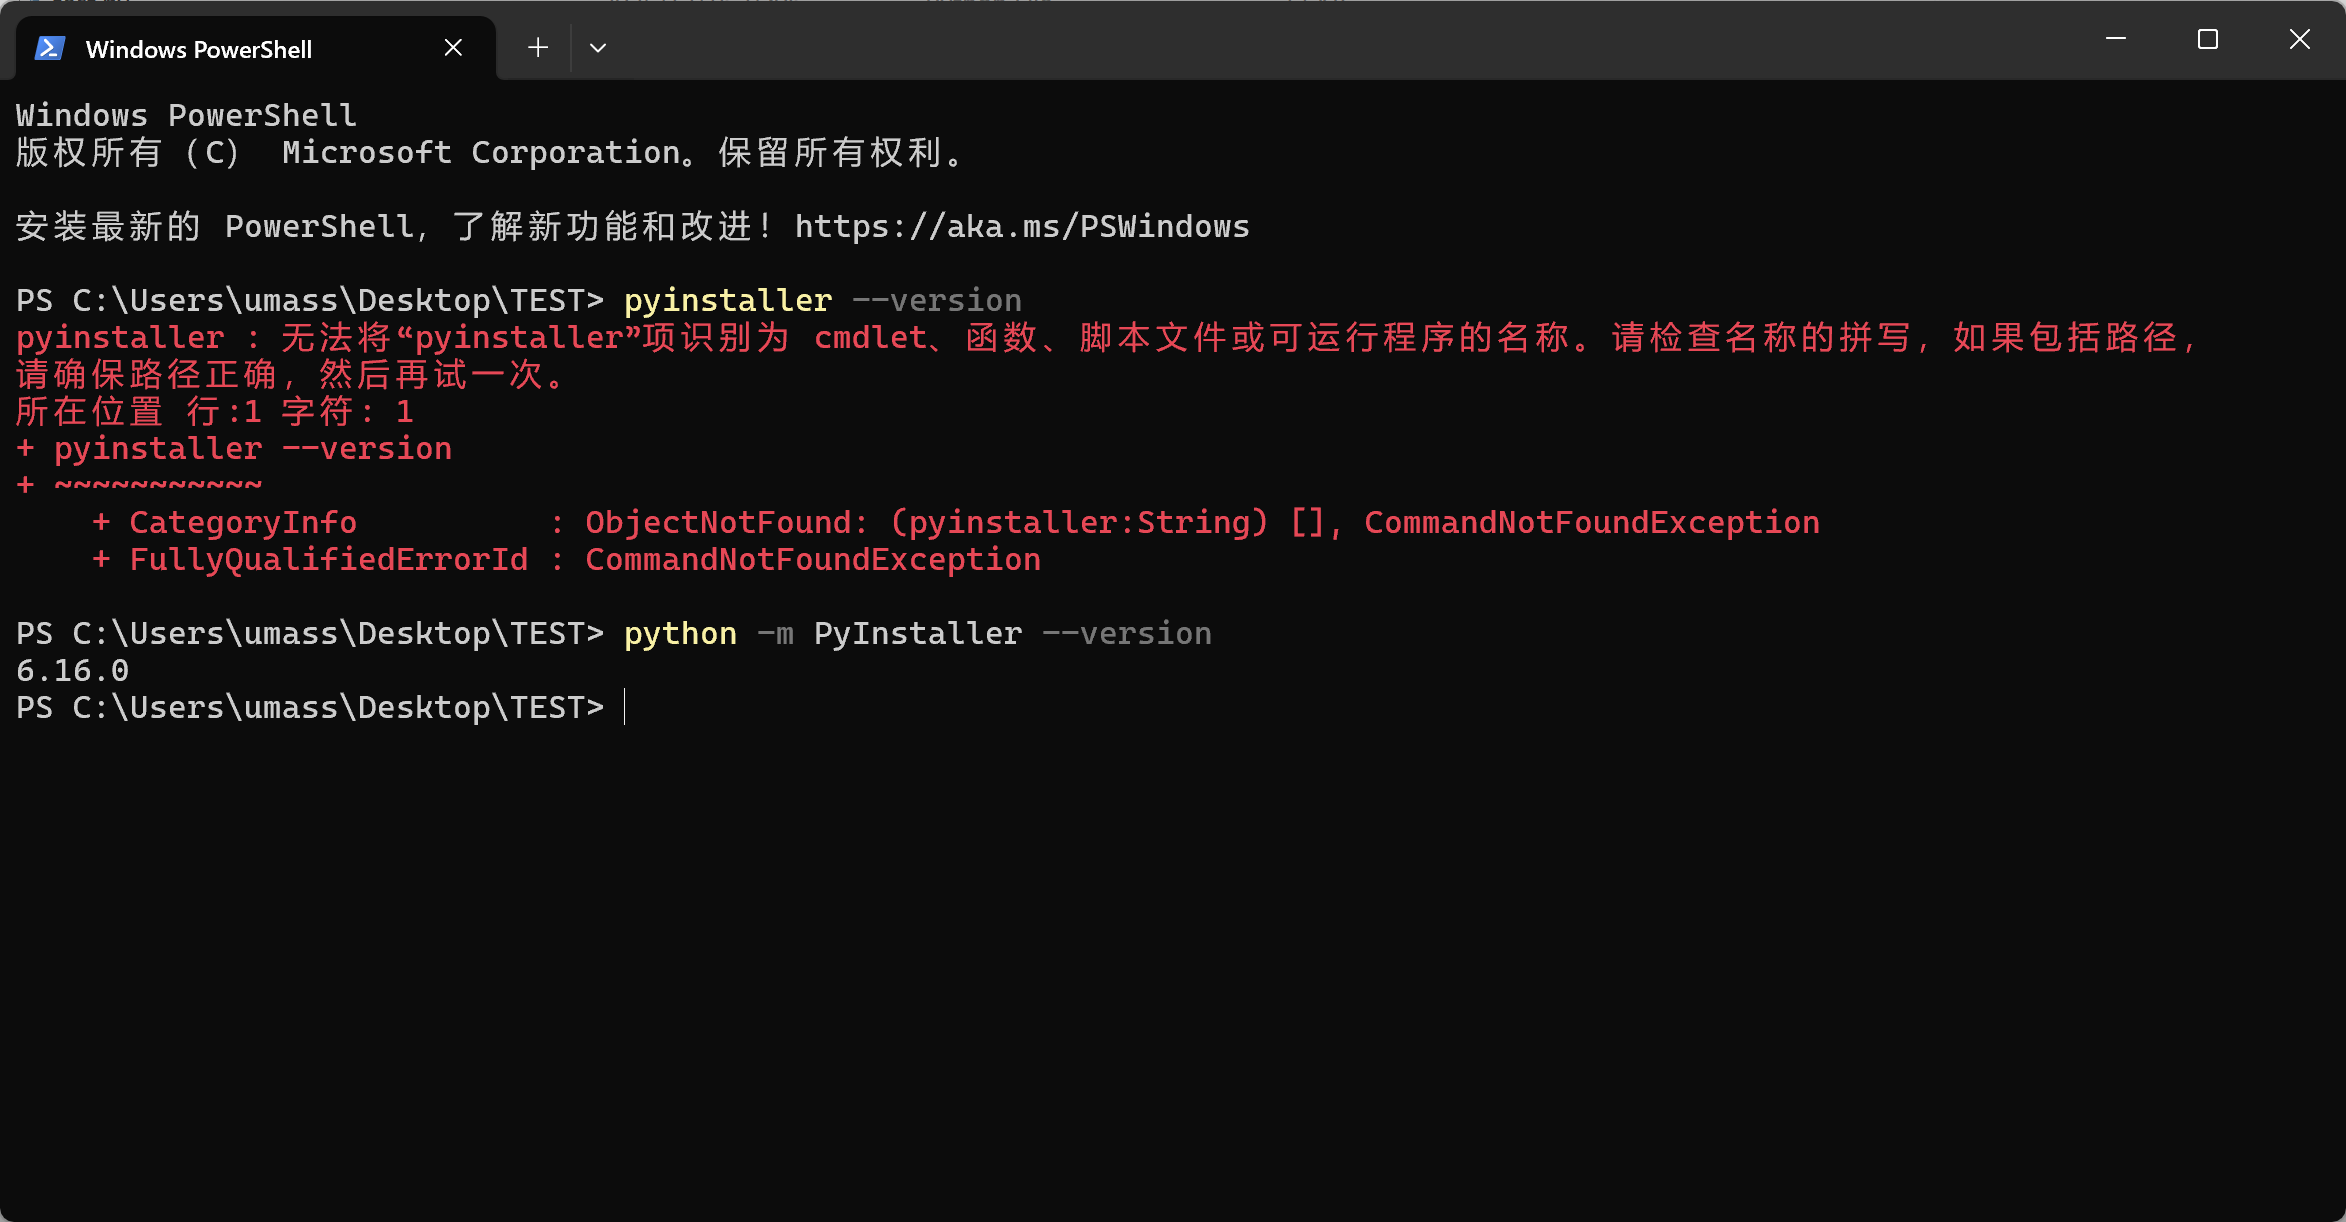Viewport: 2346px width, 1222px height.
Task: Click the red '+ pyinstaller --version' line
Action: (234, 448)
